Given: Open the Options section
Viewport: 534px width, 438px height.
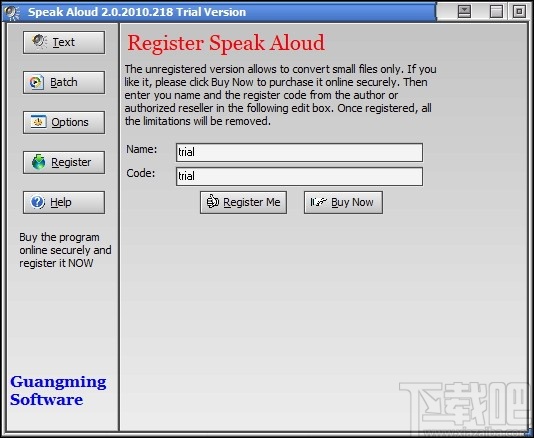Looking at the screenshot, I should (64, 122).
